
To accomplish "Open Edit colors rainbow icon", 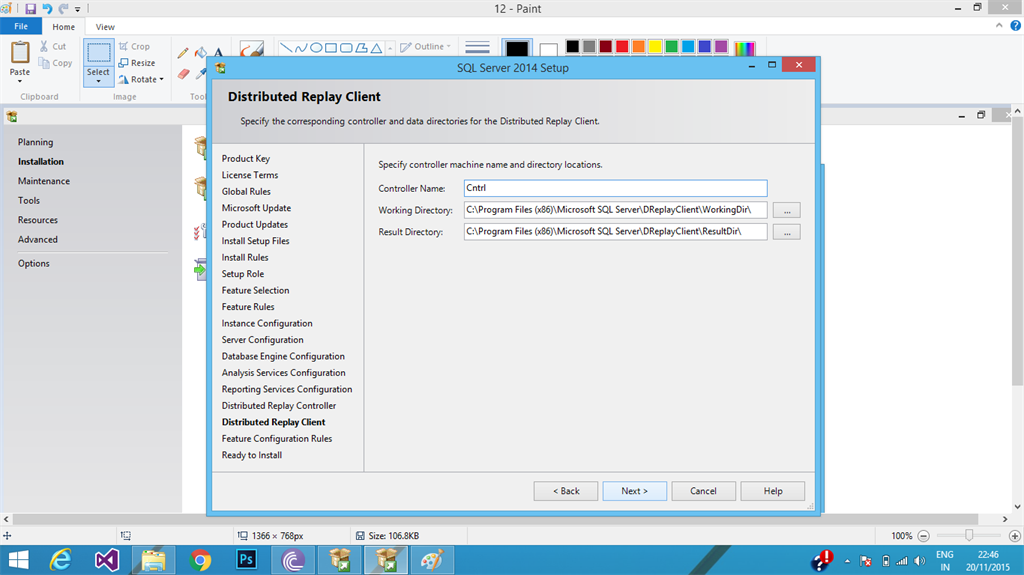I will 744,48.
